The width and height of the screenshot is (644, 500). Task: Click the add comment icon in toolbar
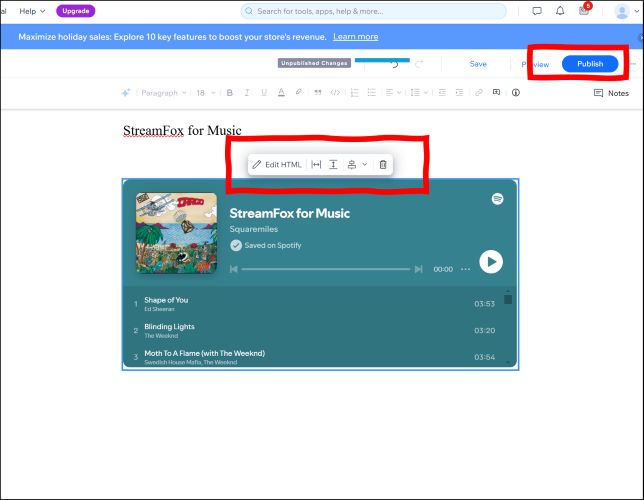[497, 92]
